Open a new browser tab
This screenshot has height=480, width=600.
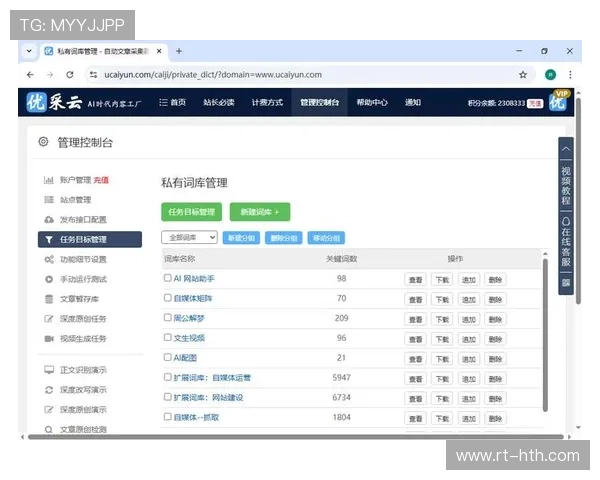(179, 51)
